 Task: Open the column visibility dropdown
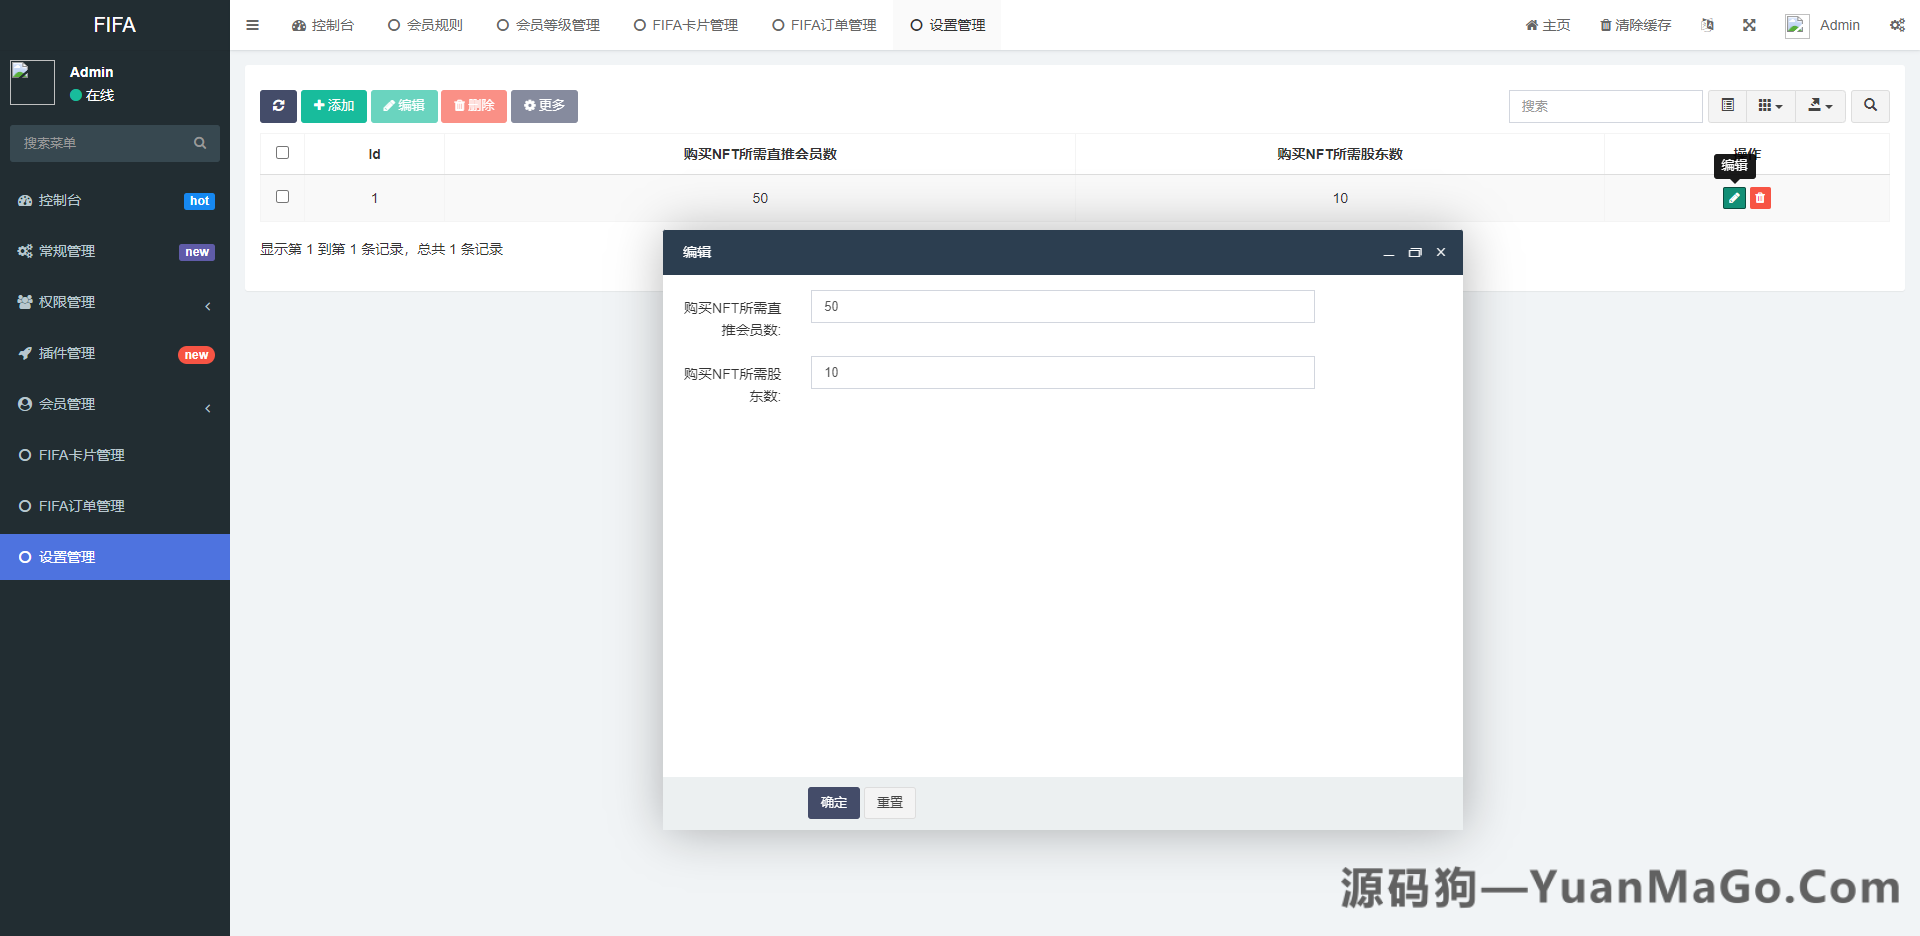(x=1770, y=105)
